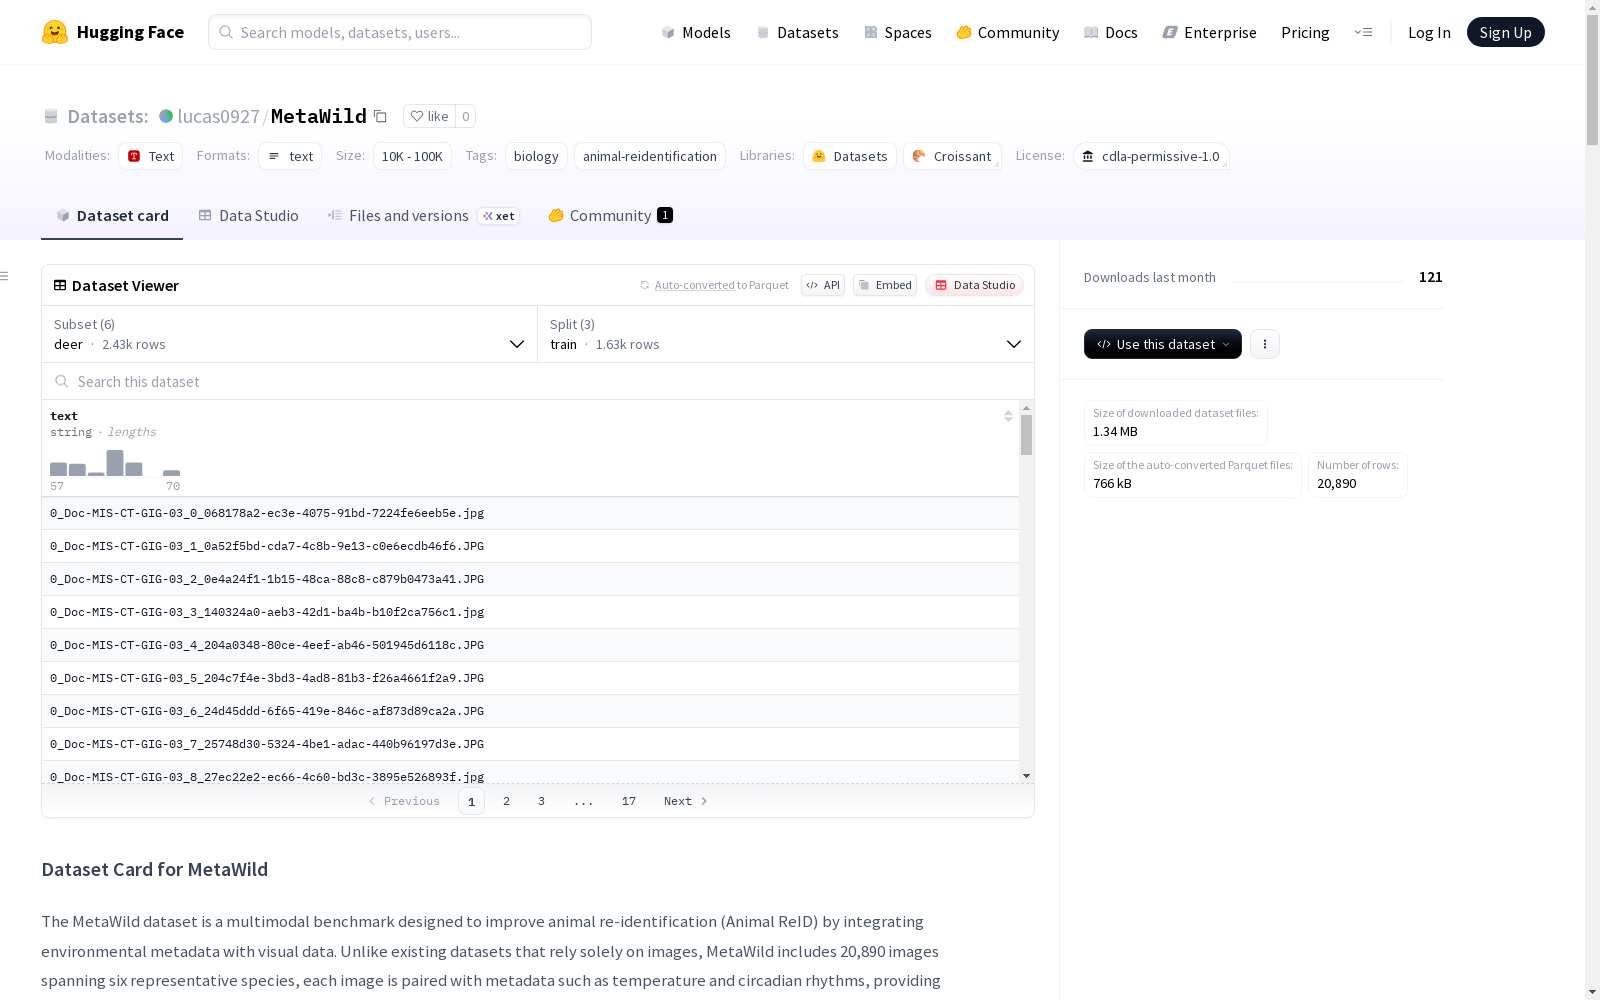
Task: Click the like count 0
Action: coord(465,116)
